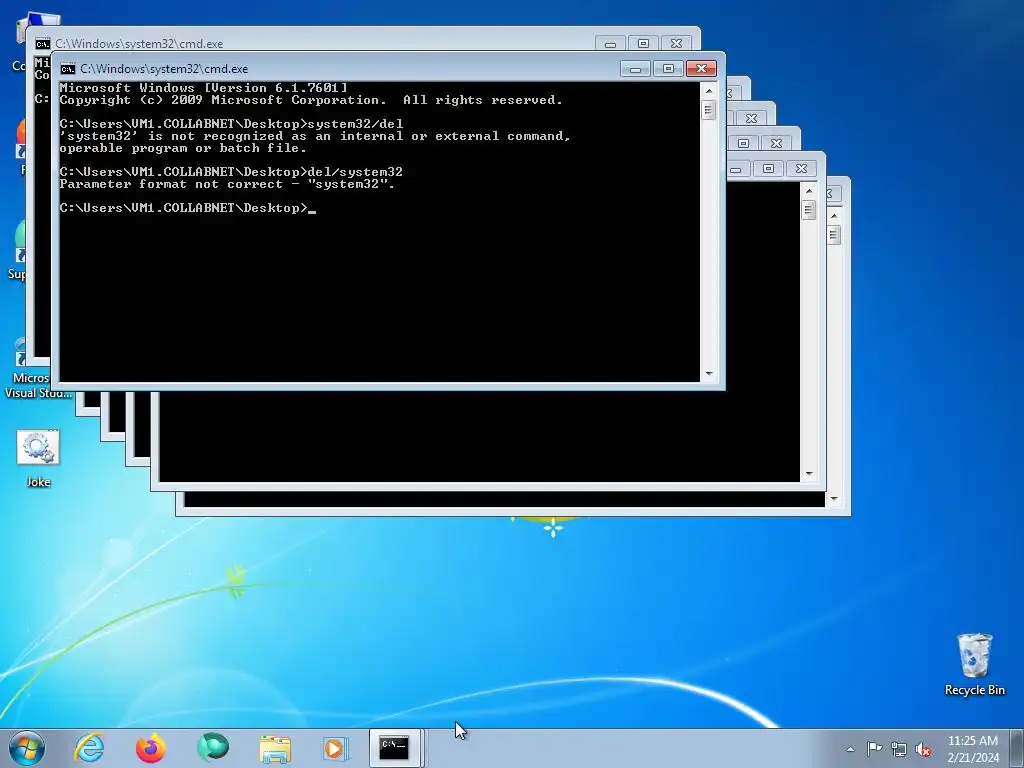Launch Firefox from the taskbar
Image resolution: width=1024 pixels, height=768 pixels.
coord(151,748)
